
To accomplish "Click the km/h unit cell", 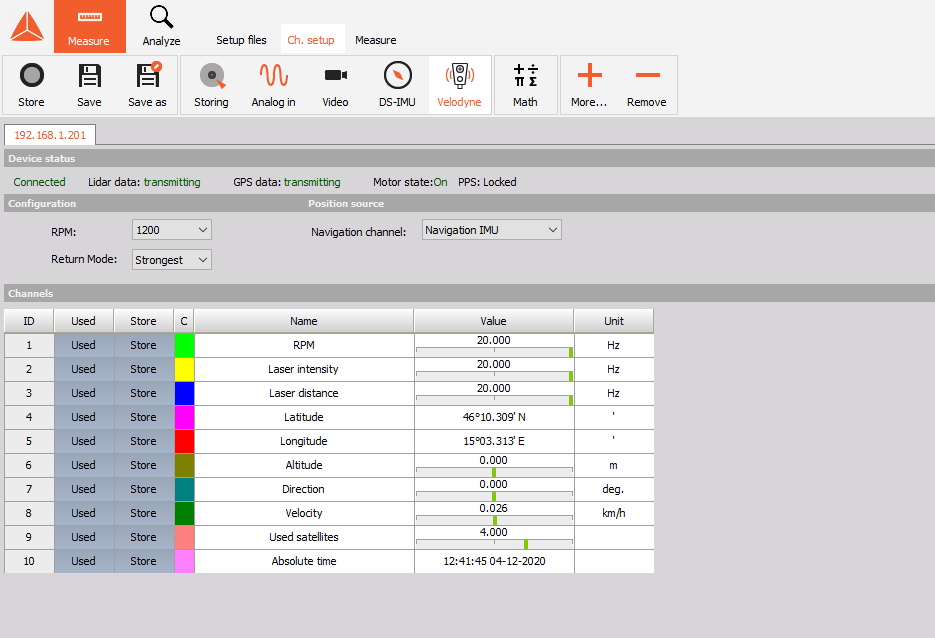I will pos(614,513).
